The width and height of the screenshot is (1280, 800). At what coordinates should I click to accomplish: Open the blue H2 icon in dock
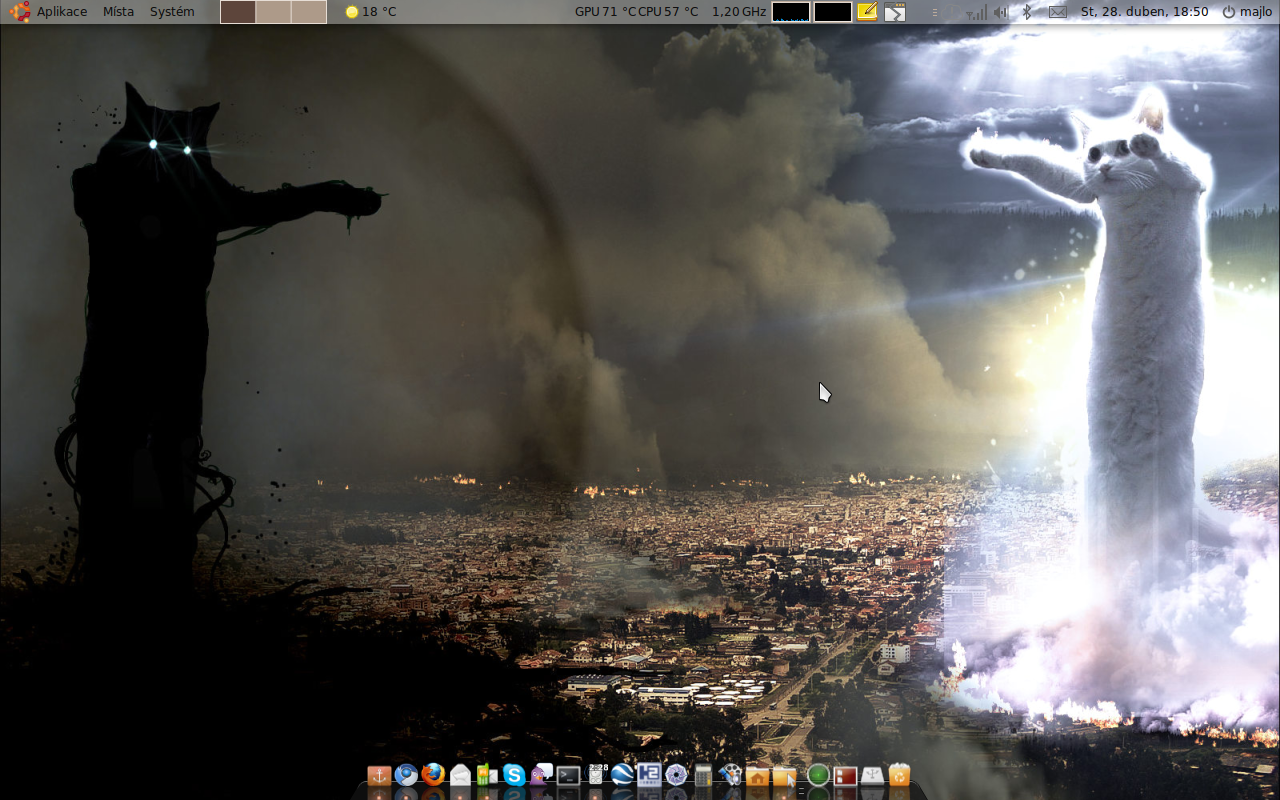649,775
